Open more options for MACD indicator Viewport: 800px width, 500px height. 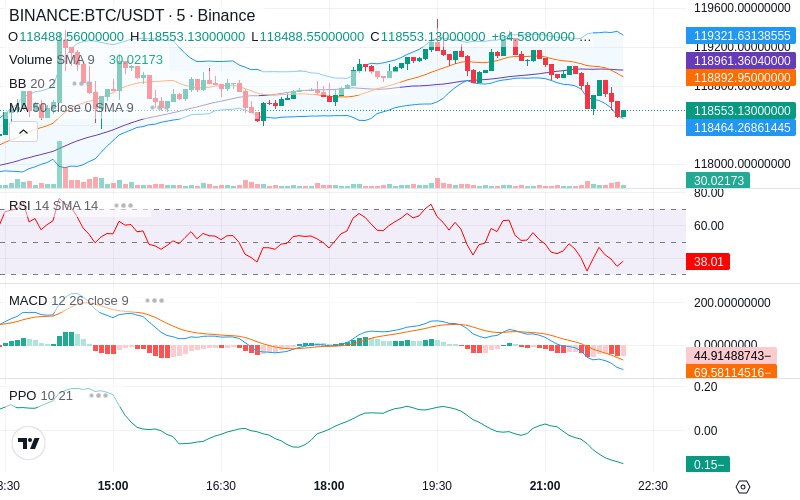154,301
